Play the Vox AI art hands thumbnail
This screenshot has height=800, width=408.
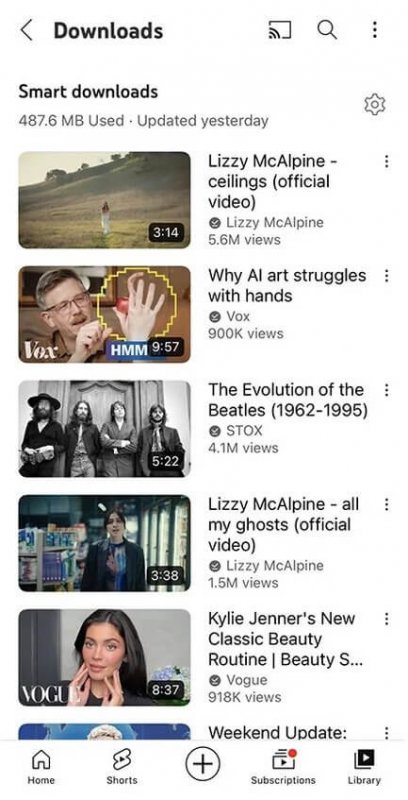point(105,314)
